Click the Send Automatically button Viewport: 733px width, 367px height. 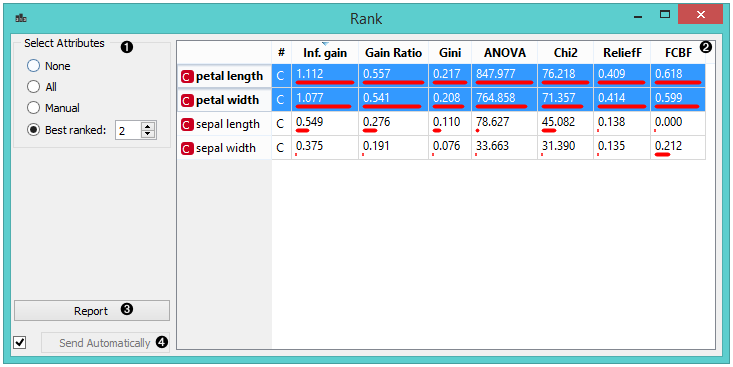(x=105, y=343)
